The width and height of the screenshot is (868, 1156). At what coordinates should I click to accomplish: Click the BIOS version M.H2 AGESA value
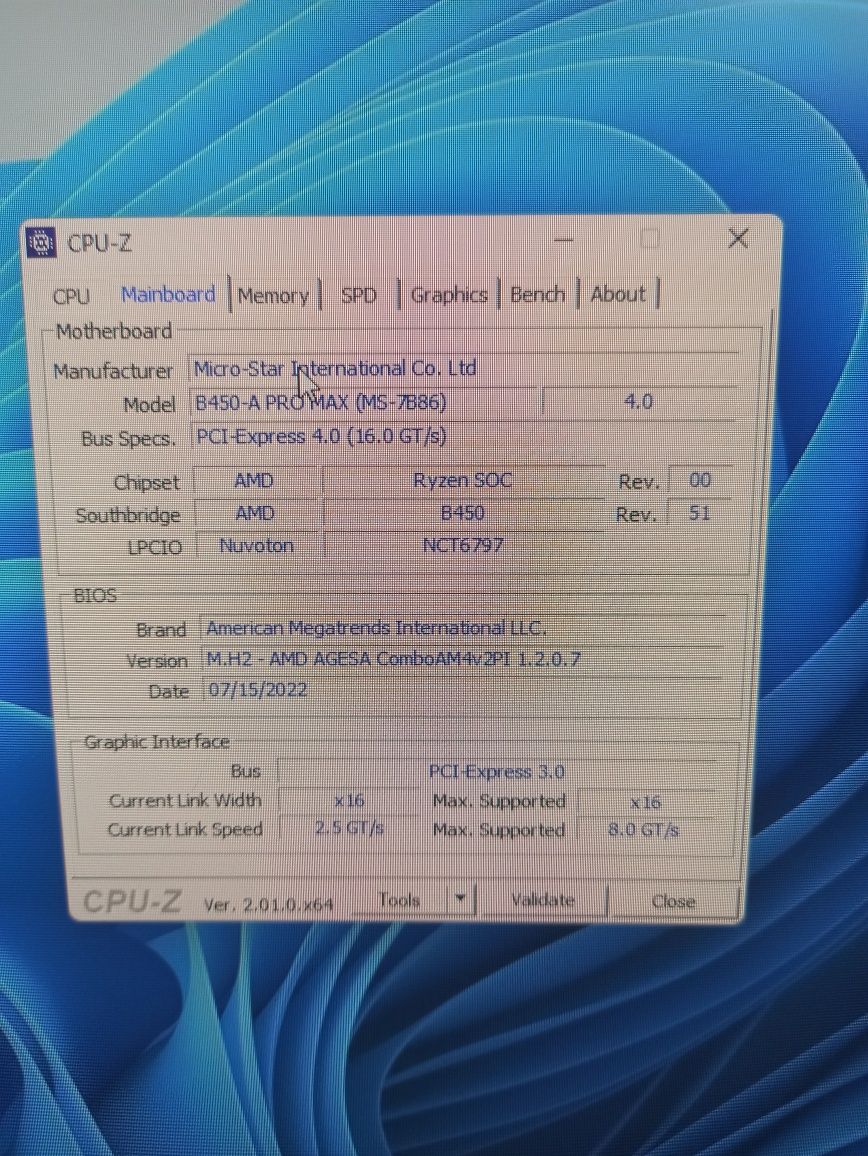(x=462, y=659)
